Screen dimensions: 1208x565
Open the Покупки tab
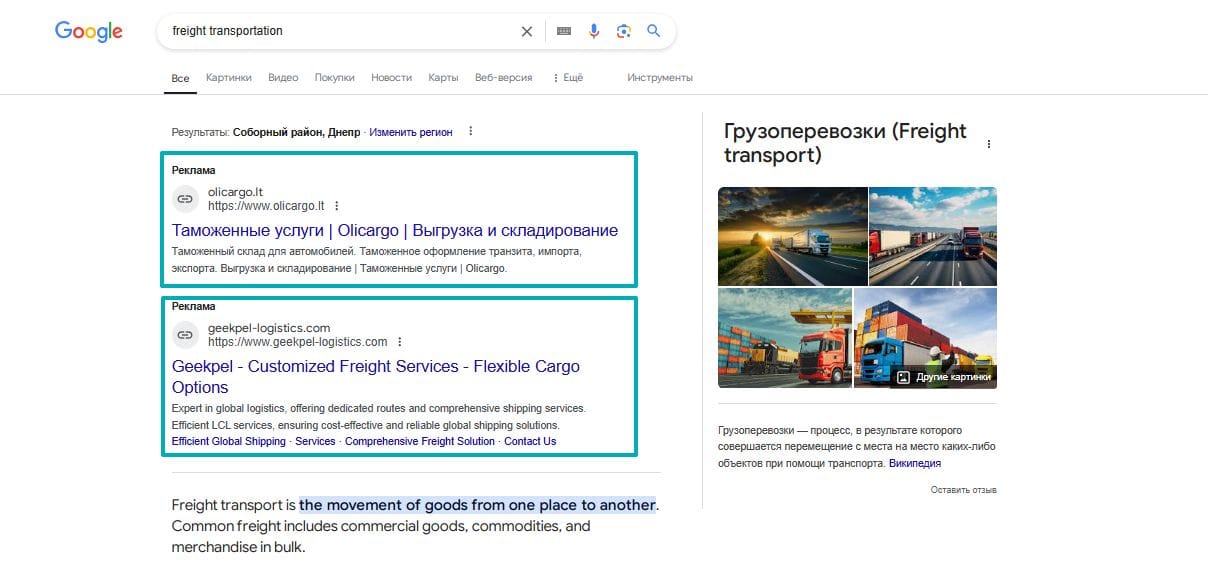tap(335, 77)
